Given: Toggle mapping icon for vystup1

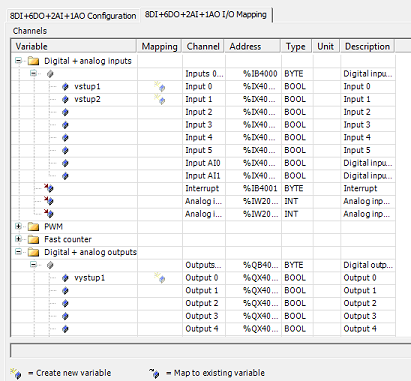Looking at the screenshot, I should tap(160, 278).
